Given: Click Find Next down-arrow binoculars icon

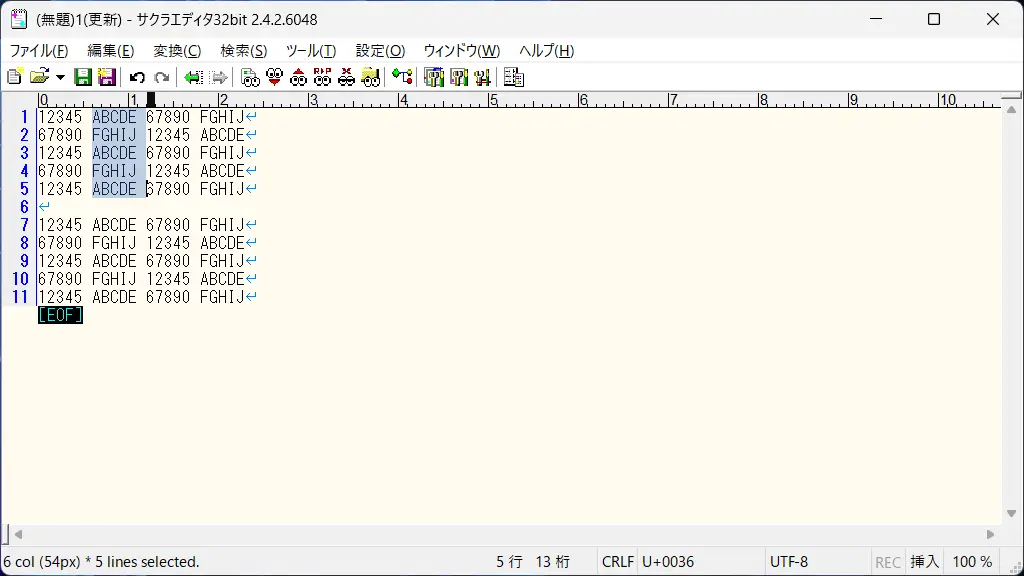Looking at the screenshot, I should (x=274, y=77).
